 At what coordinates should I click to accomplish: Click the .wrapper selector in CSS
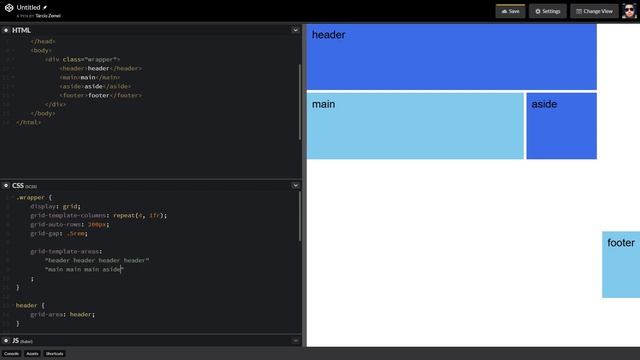point(30,197)
